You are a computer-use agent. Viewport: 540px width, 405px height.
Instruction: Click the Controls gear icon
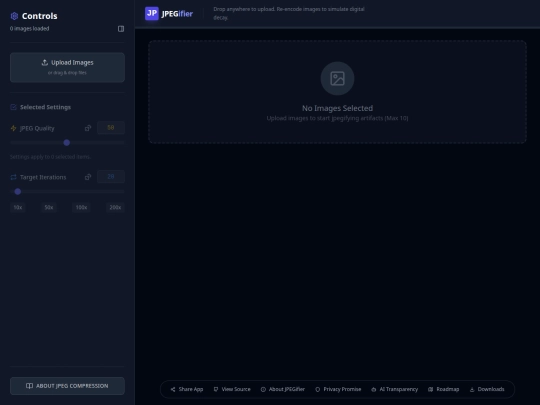(x=14, y=16)
